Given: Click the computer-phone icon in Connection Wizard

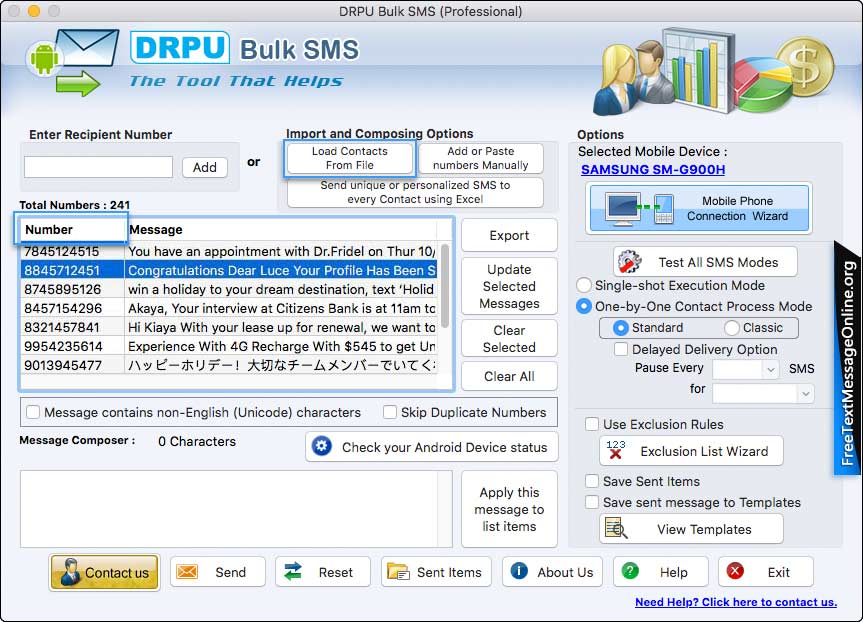Looking at the screenshot, I should point(640,209).
